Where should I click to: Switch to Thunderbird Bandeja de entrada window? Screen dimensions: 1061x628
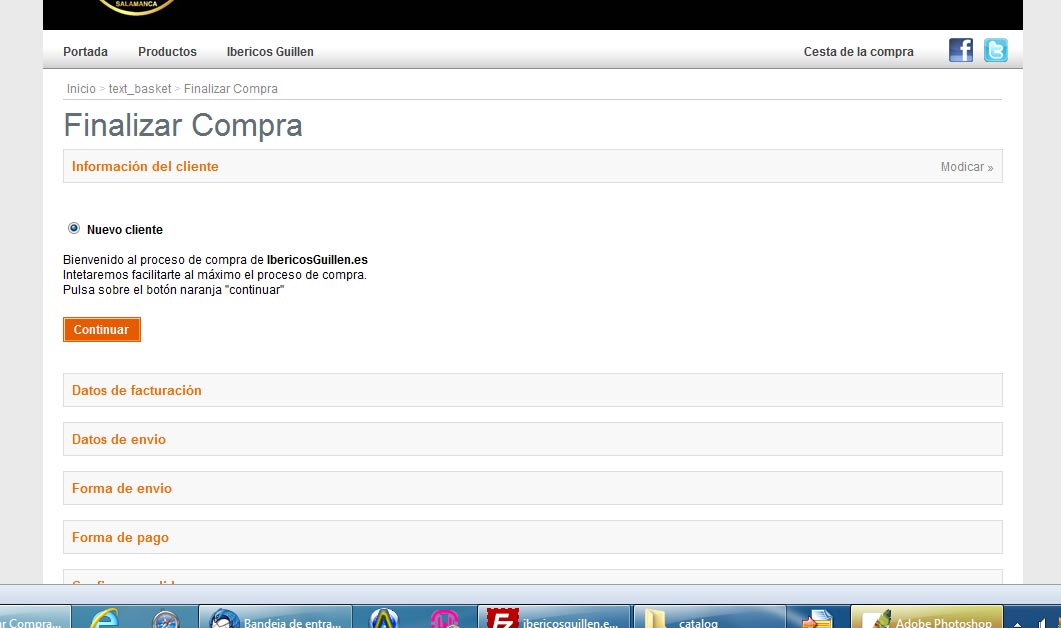(x=275, y=618)
